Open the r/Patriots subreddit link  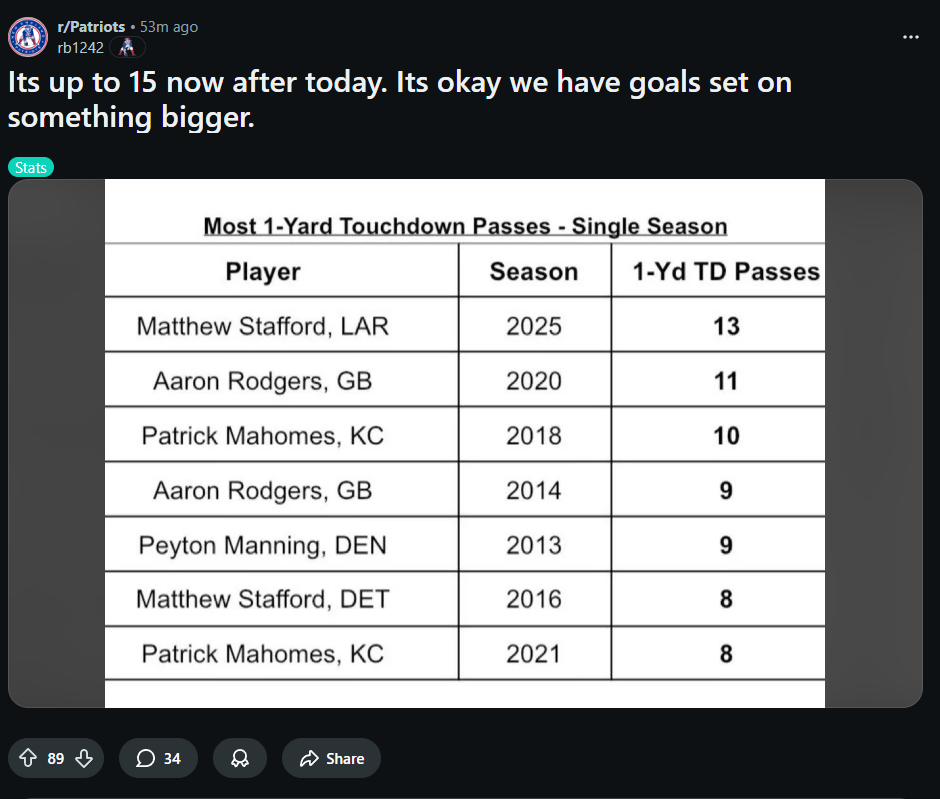point(91,27)
